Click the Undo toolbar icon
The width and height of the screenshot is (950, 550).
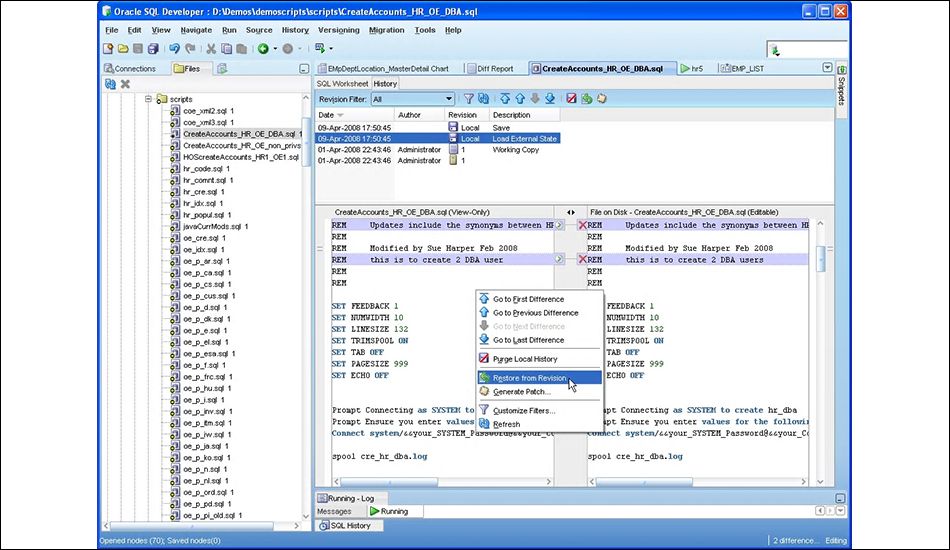pos(174,48)
